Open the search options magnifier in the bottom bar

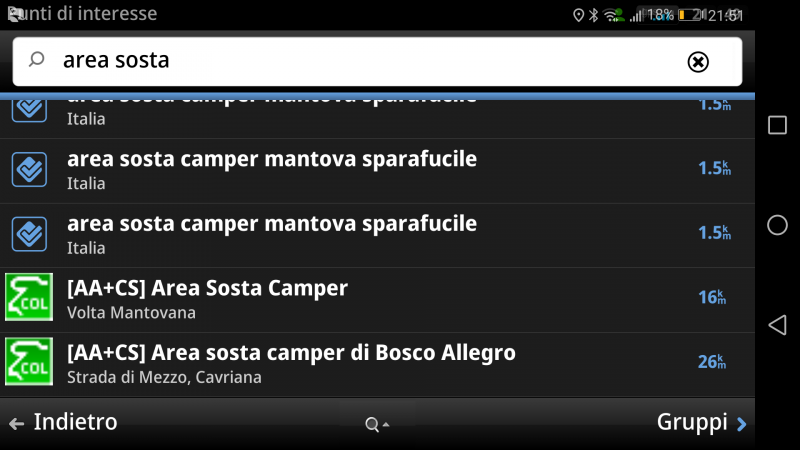[377, 423]
